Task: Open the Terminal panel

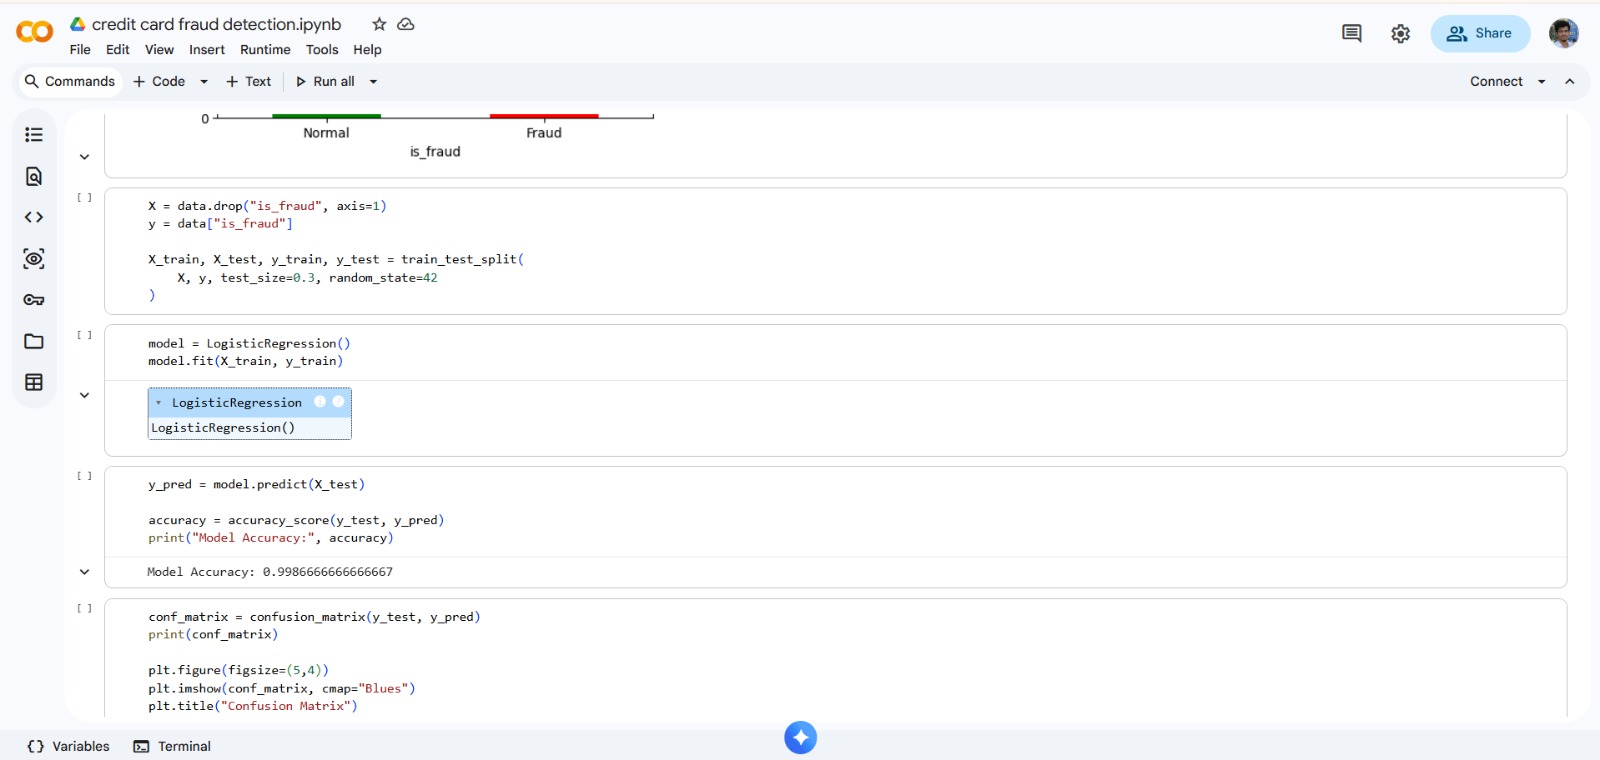Action: point(173,746)
